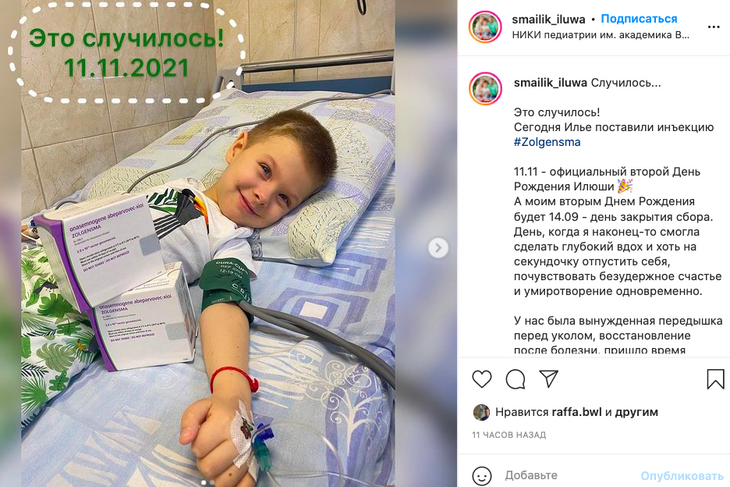Open the #Zolgensma hashtag
The height and width of the screenshot is (487, 730).
click(547, 142)
